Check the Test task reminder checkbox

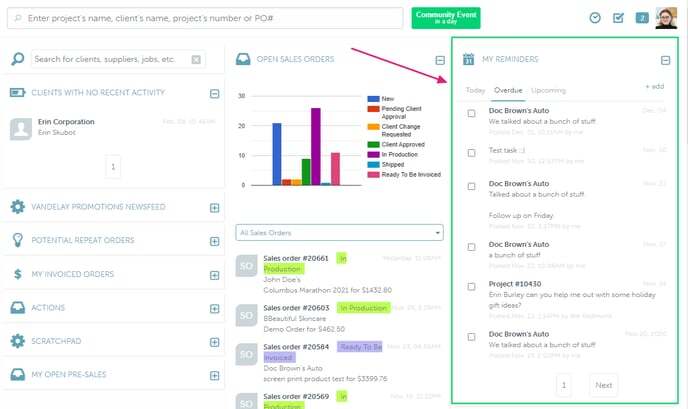click(x=472, y=152)
